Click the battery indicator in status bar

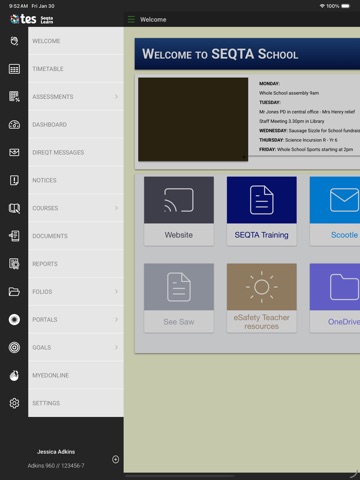346,6
